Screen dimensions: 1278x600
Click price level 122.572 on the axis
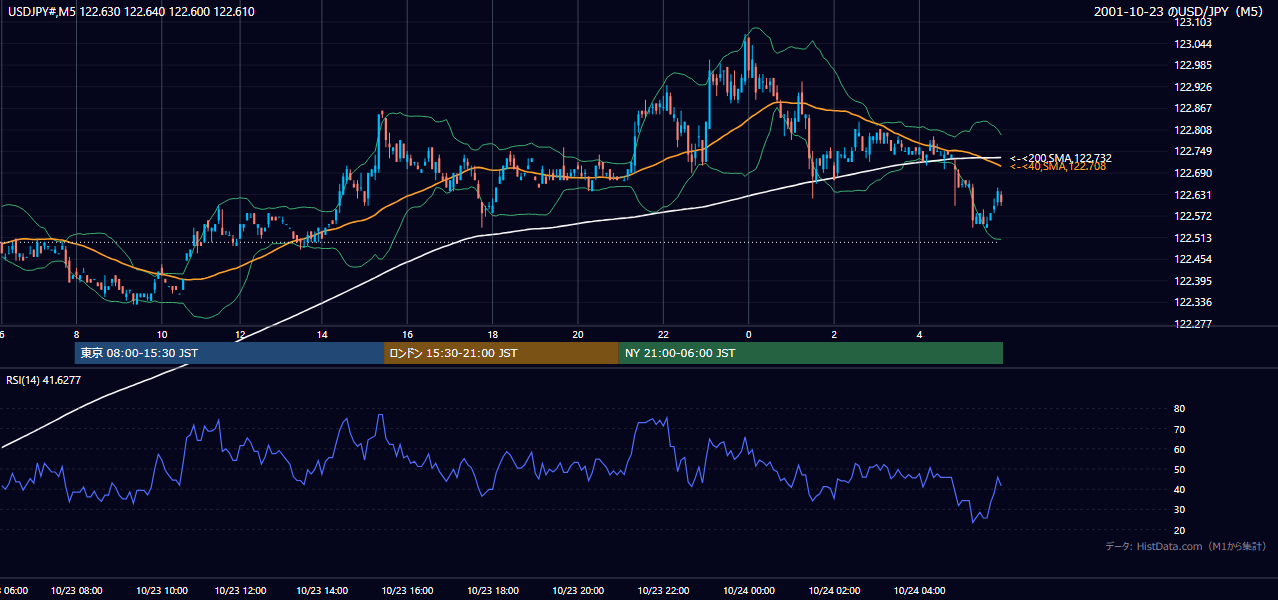[1192, 216]
